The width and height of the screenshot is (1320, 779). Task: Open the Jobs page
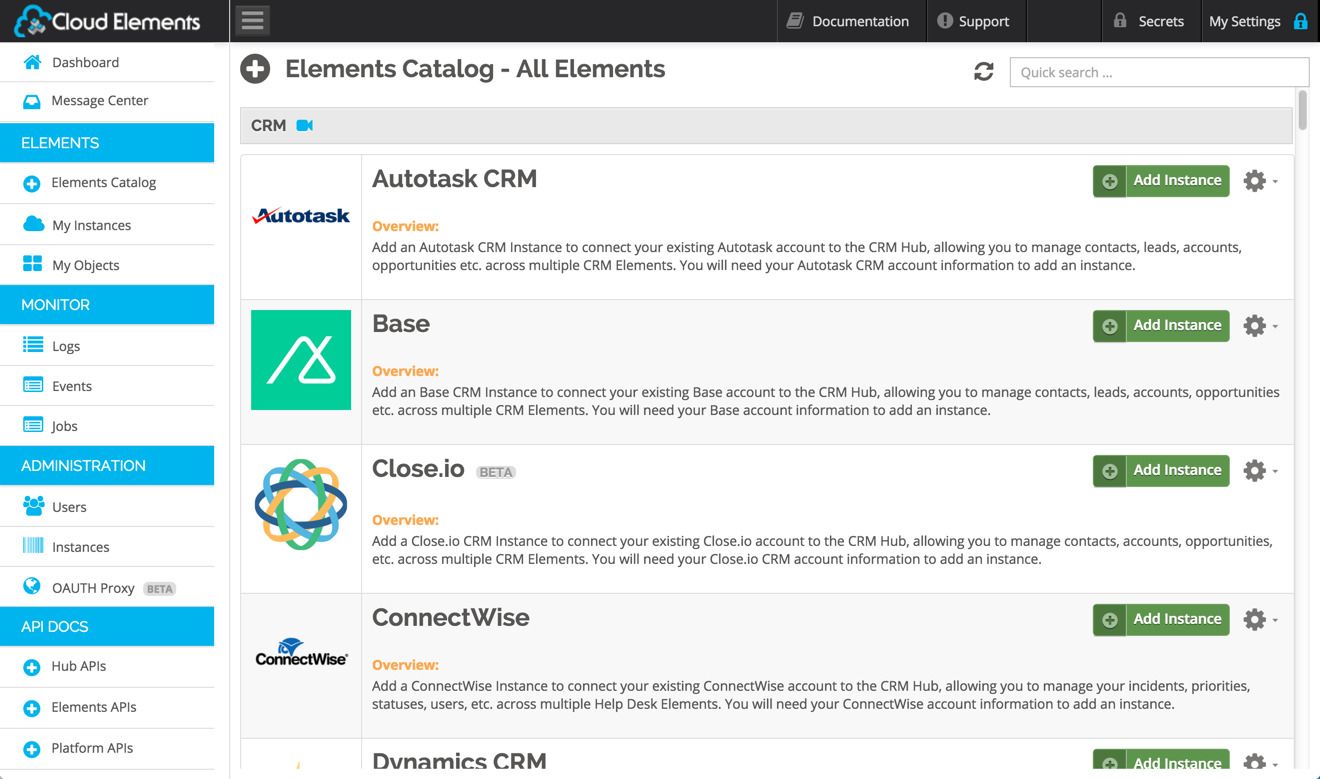point(64,425)
